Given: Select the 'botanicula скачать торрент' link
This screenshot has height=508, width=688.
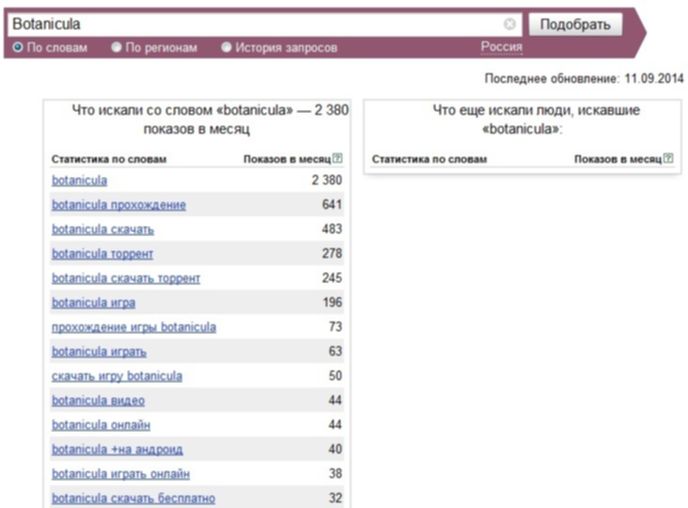Looking at the screenshot, I should 126,278.
